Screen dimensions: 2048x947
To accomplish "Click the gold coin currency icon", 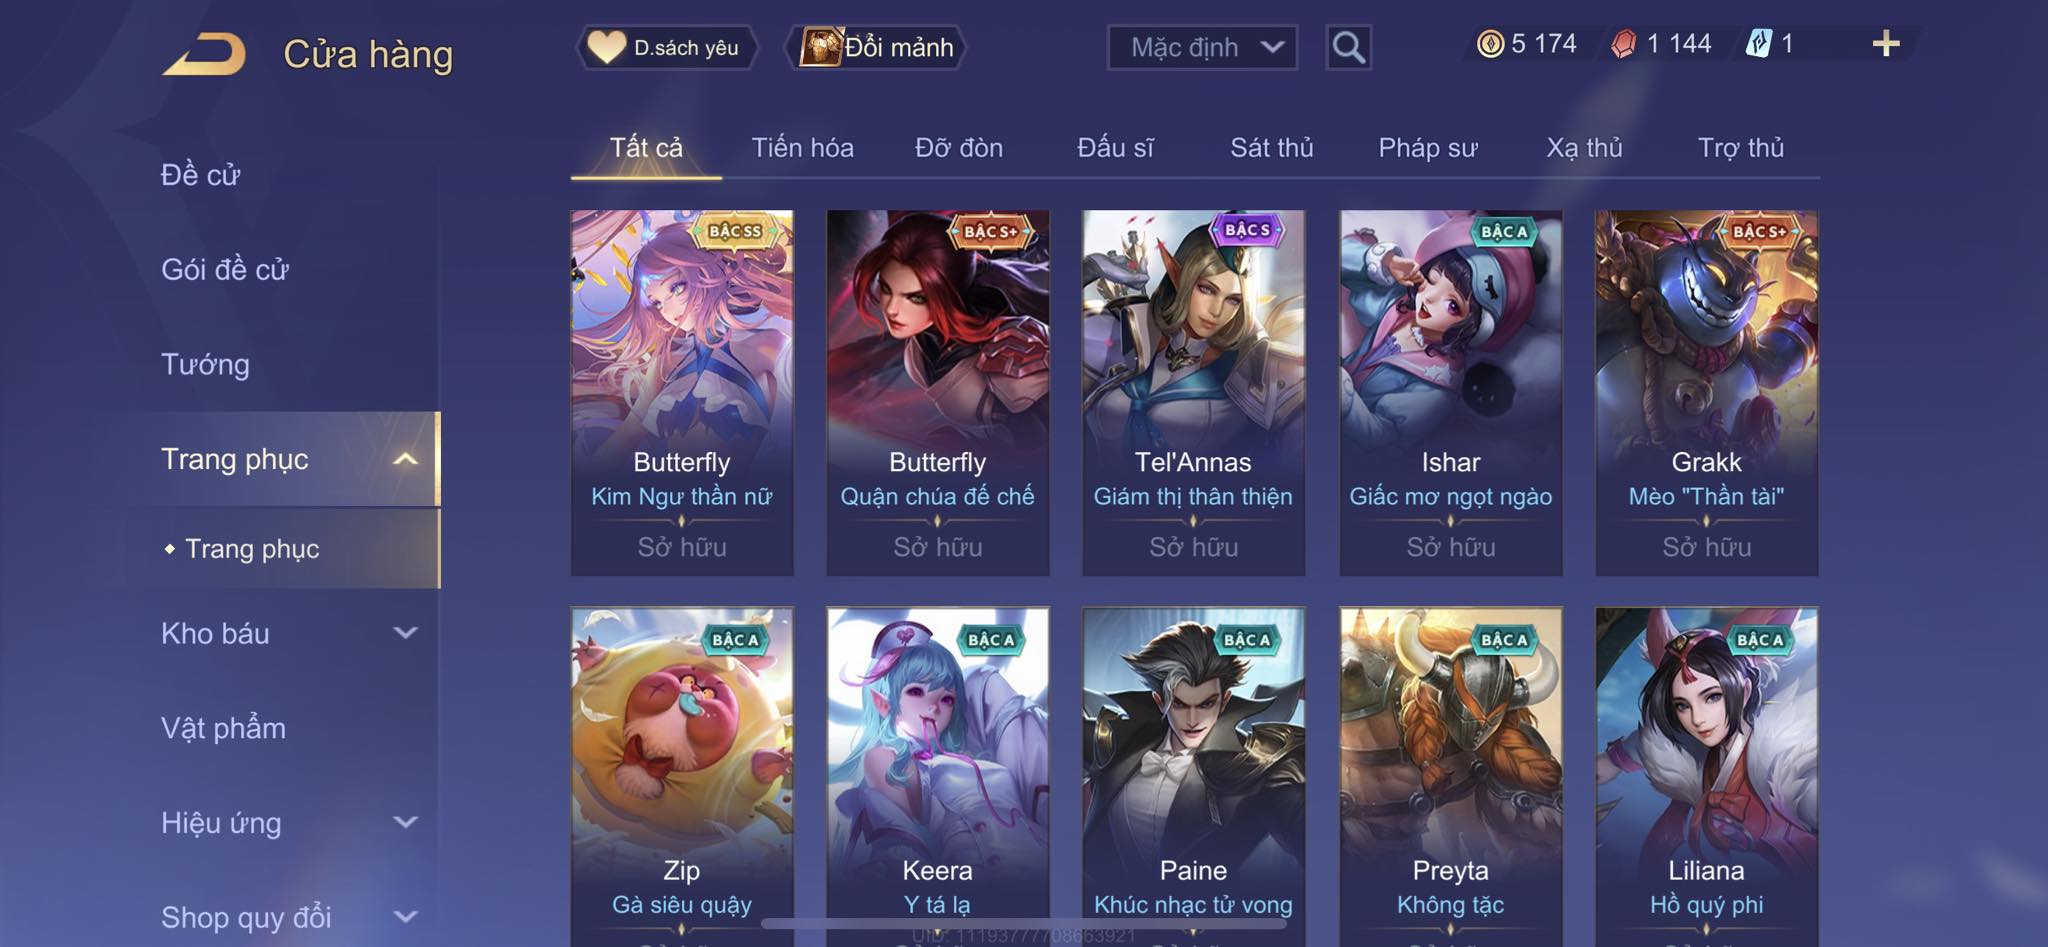I will [1490, 44].
